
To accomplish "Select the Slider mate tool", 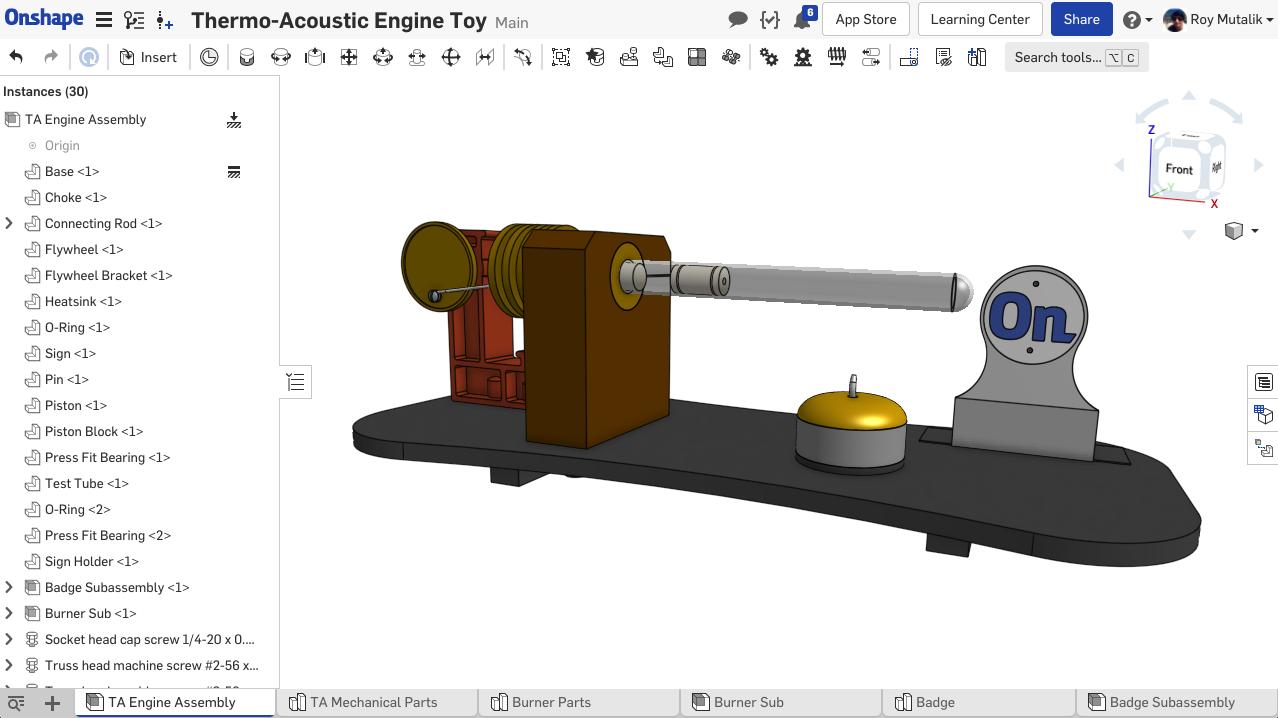I will [x=315, y=57].
